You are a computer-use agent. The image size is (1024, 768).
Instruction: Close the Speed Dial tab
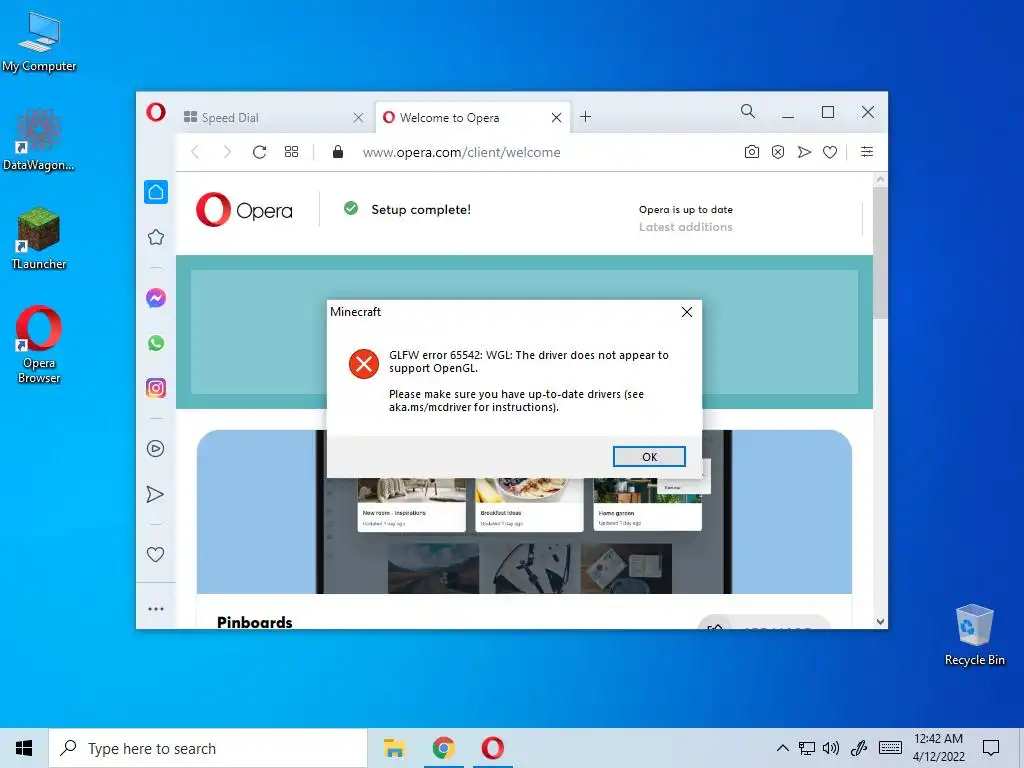pyautogui.click(x=358, y=118)
